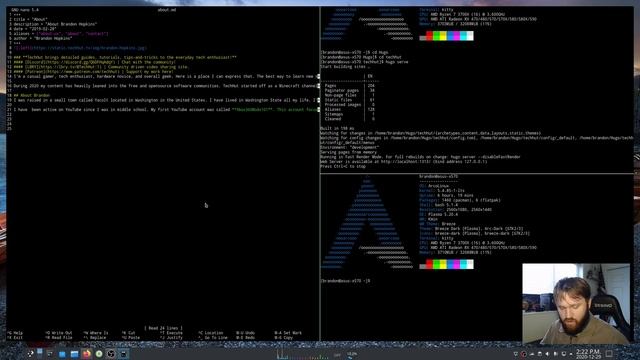The width and height of the screenshot is (640, 360).
Task: Click the "Press Ctrl+C to stop" terminal line
Action: click(343, 167)
